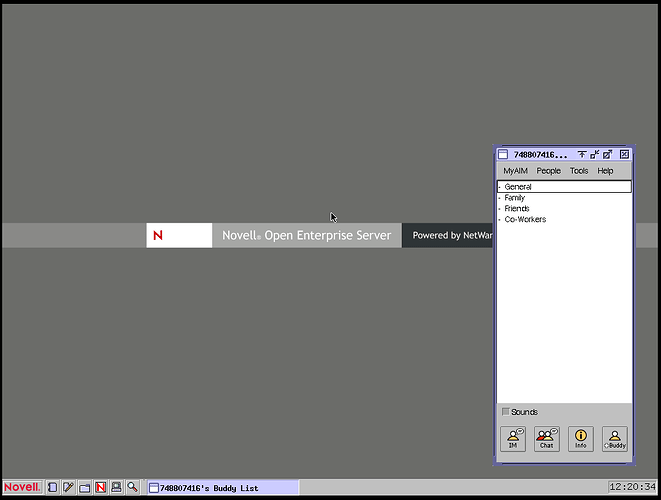This screenshot has height=500, width=661.
Task: Open the pencil editor icon on taskbar
Action: tap(68, 487)
